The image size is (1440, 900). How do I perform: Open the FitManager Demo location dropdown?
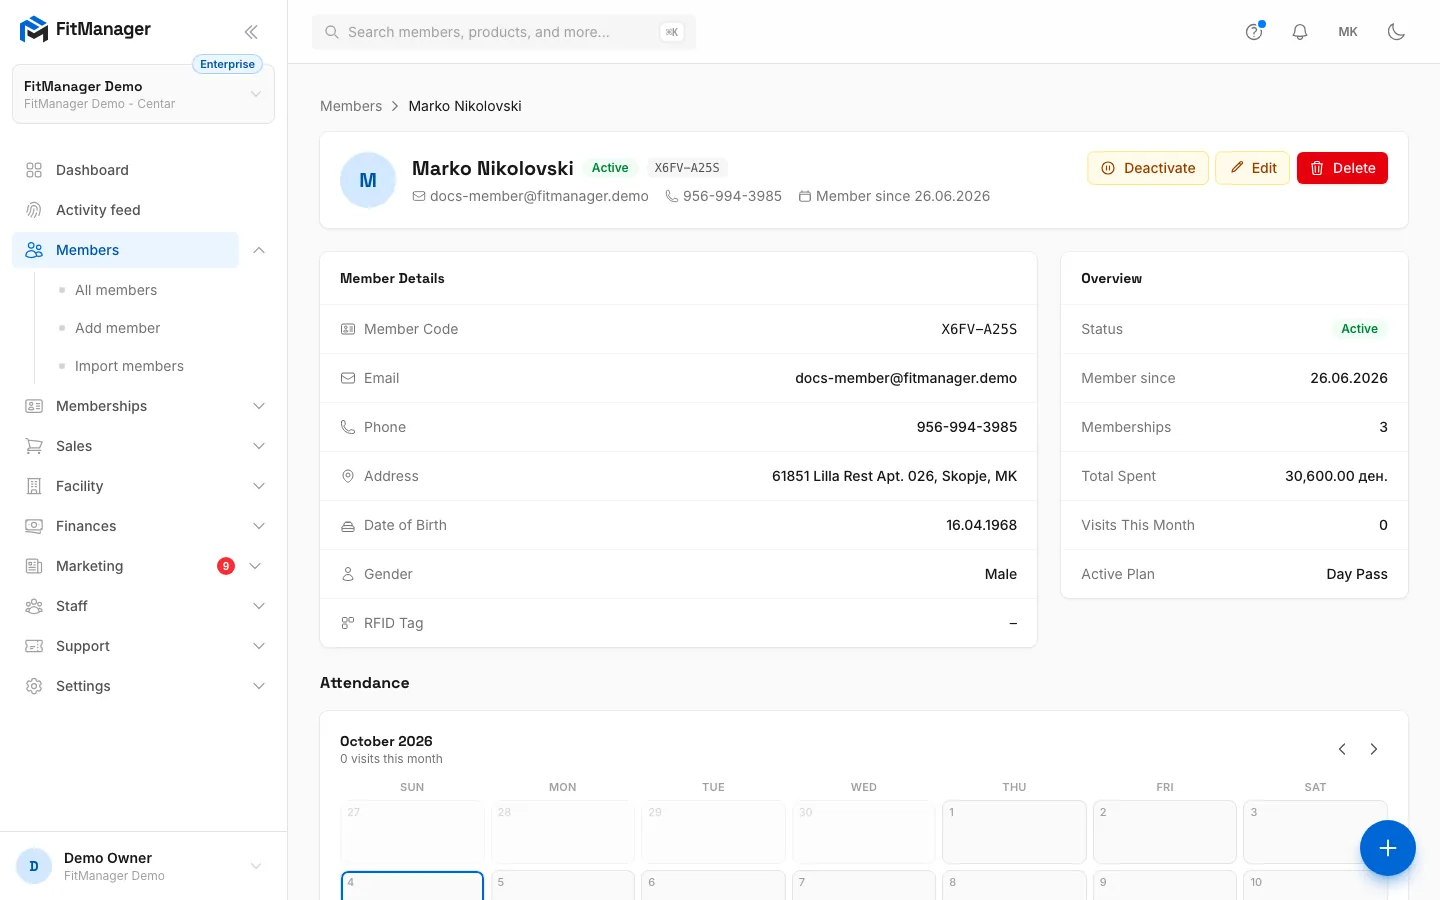click(143, 94)
